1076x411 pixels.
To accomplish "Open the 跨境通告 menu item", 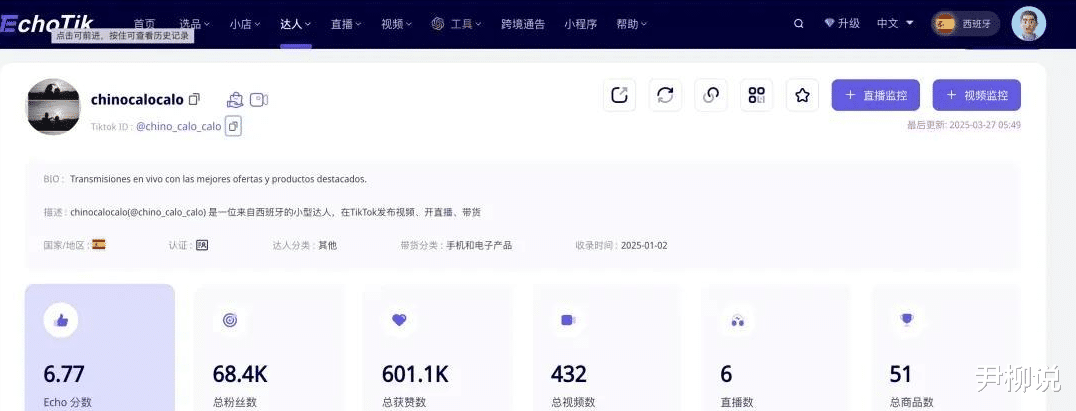I will click(x=523, y=24).
